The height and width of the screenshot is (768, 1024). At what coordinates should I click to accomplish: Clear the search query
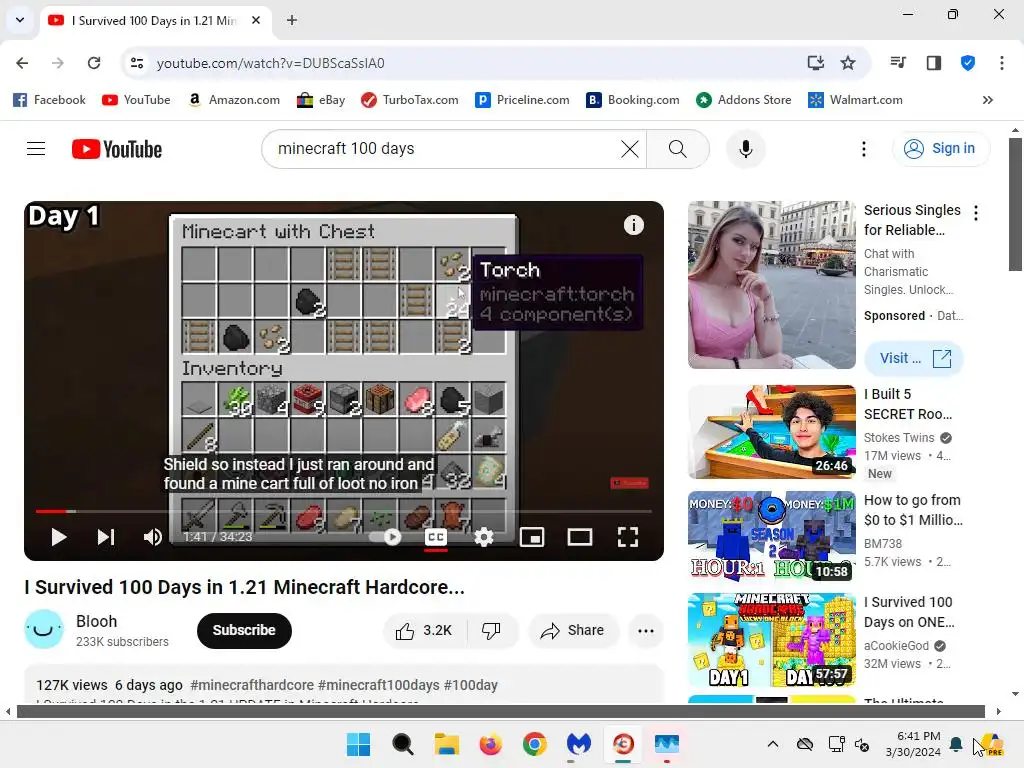tap(630, 149)
